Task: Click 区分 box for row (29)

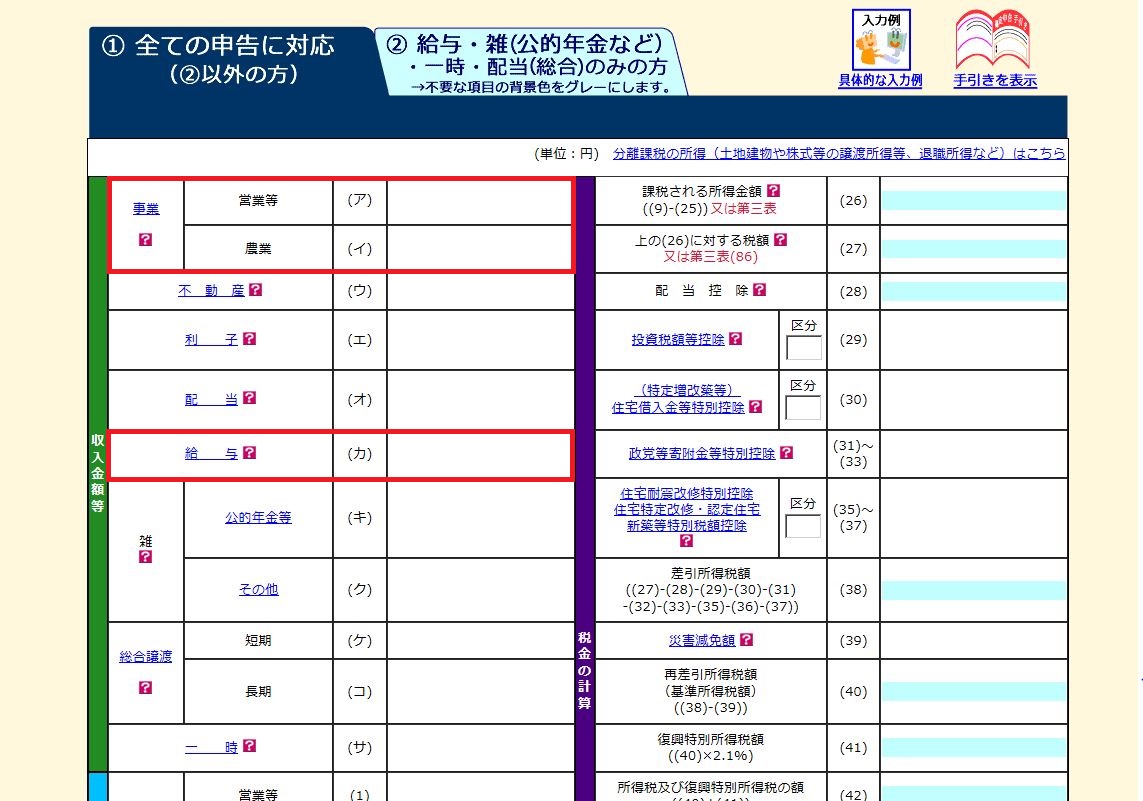Action: pos(804,348)
